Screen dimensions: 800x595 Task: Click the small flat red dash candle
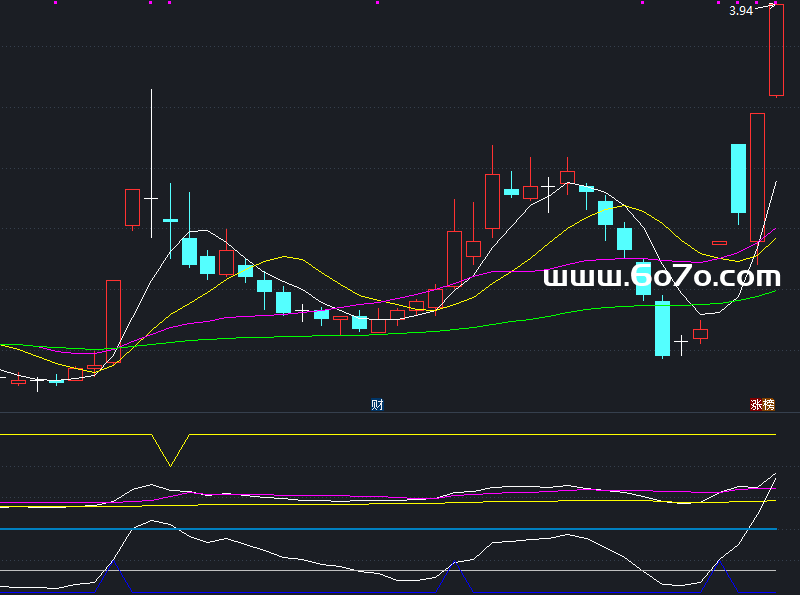click(719, 243)
